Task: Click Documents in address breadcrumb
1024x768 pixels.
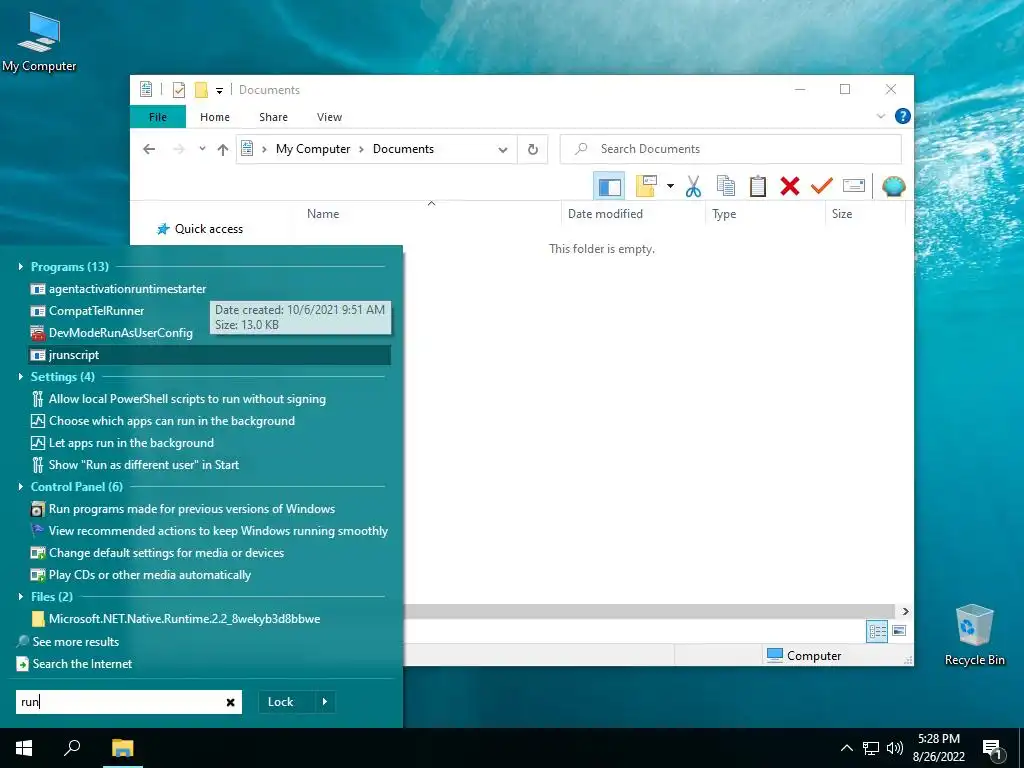Action: (x=403, y=149)
